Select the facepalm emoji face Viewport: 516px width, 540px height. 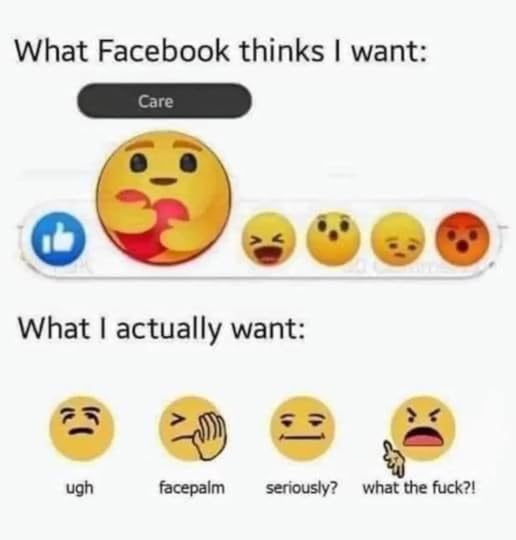coord(192,428)
